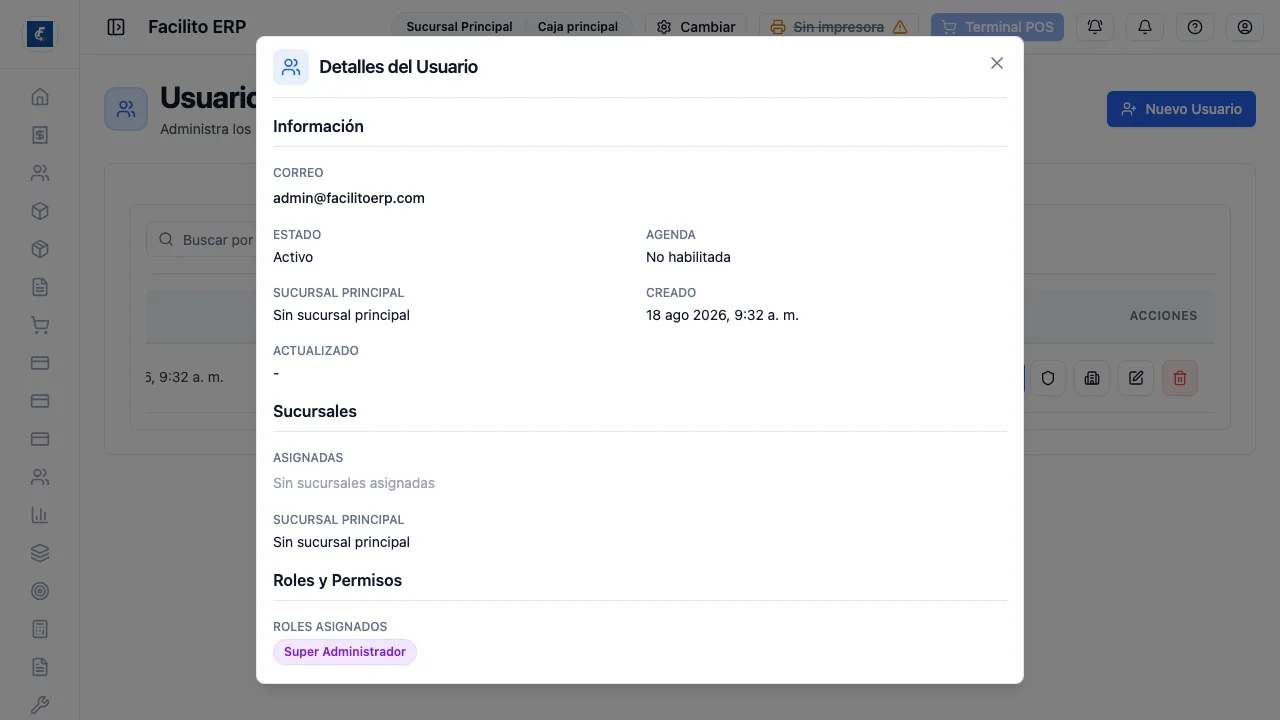Click the Facilito ERP title text
The image size is (1280, 720).
click(x=197, y=27)
